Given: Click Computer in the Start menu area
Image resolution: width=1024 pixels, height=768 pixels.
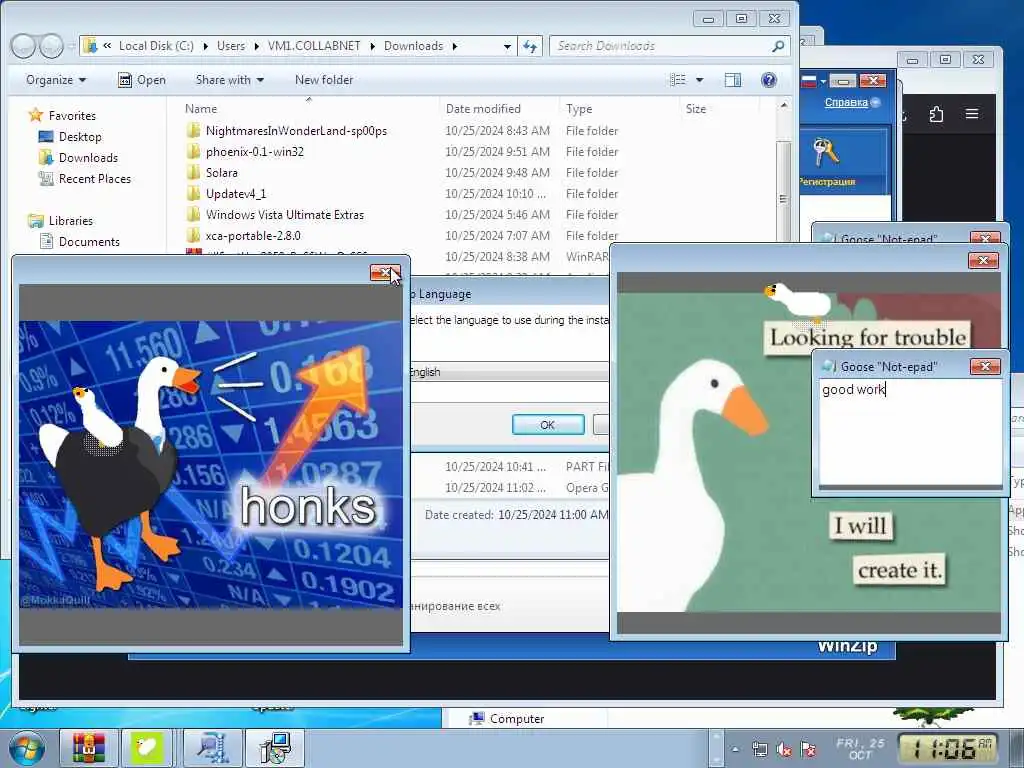Looking at the screenshot, I should point(507,718).
